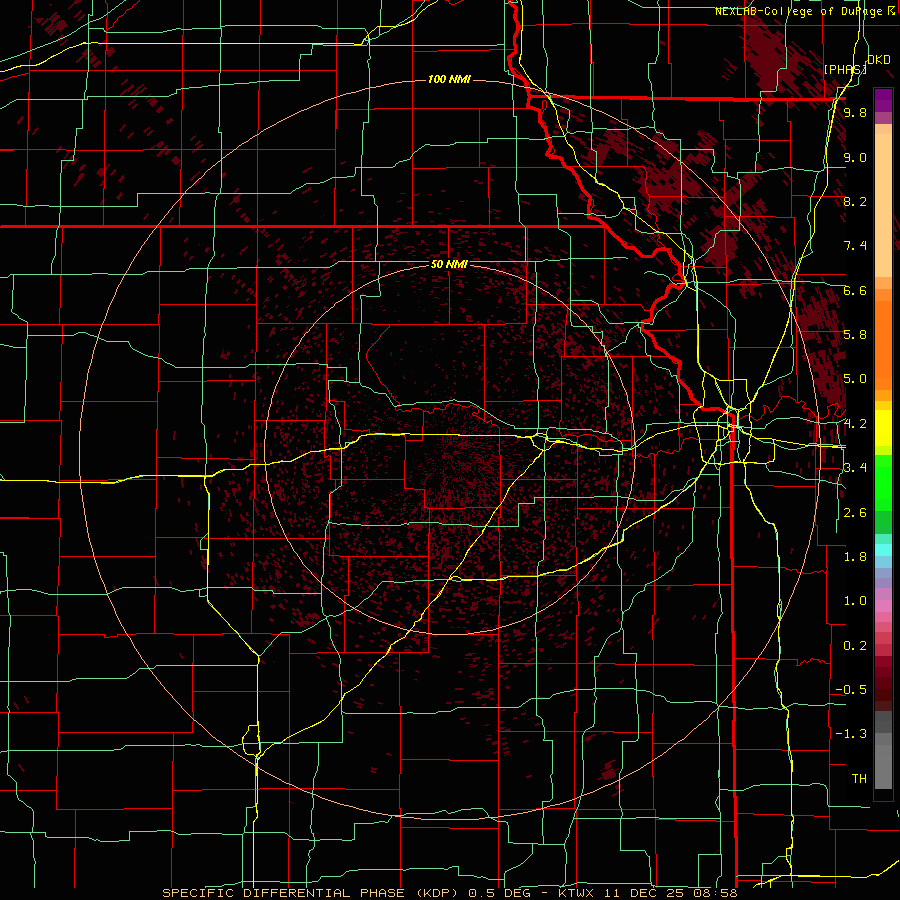Click the DKD label above the legend
900x900 pixels.
coord(879,60)
